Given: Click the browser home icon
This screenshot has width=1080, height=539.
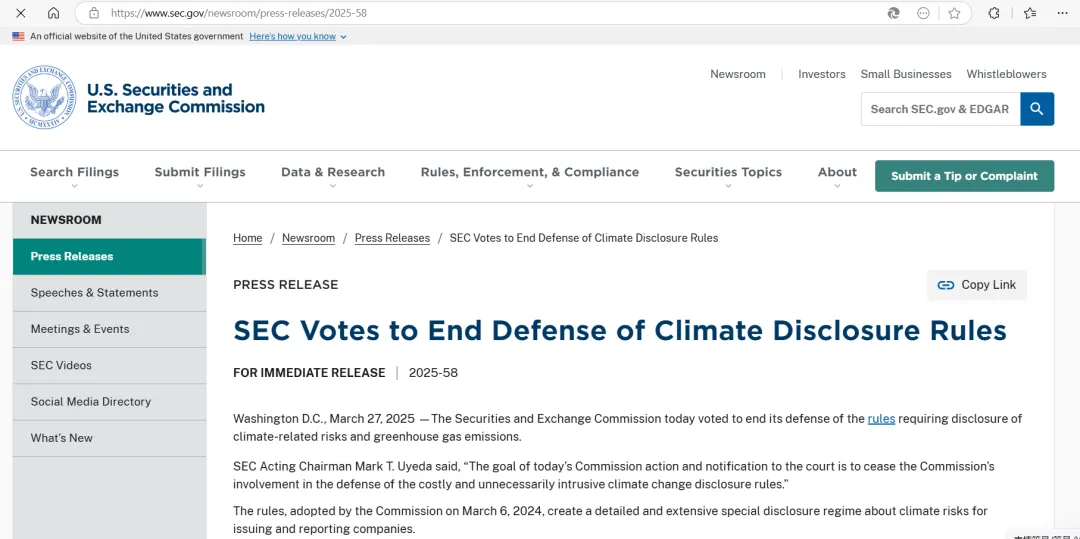Looking at the screenshot, I should [x=54, y=13].
